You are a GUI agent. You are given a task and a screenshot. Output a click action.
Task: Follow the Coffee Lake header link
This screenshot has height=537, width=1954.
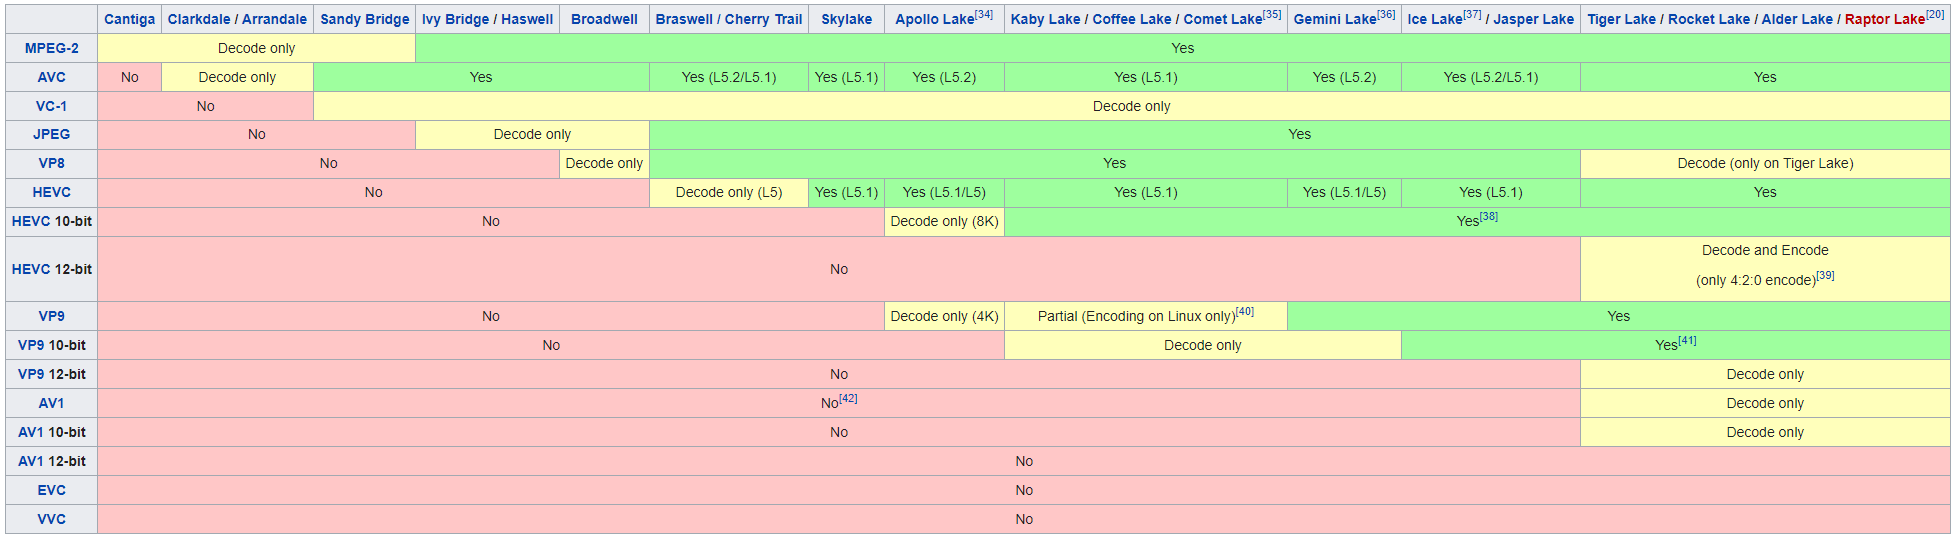pyautogui.click(x=1132, y=19)
